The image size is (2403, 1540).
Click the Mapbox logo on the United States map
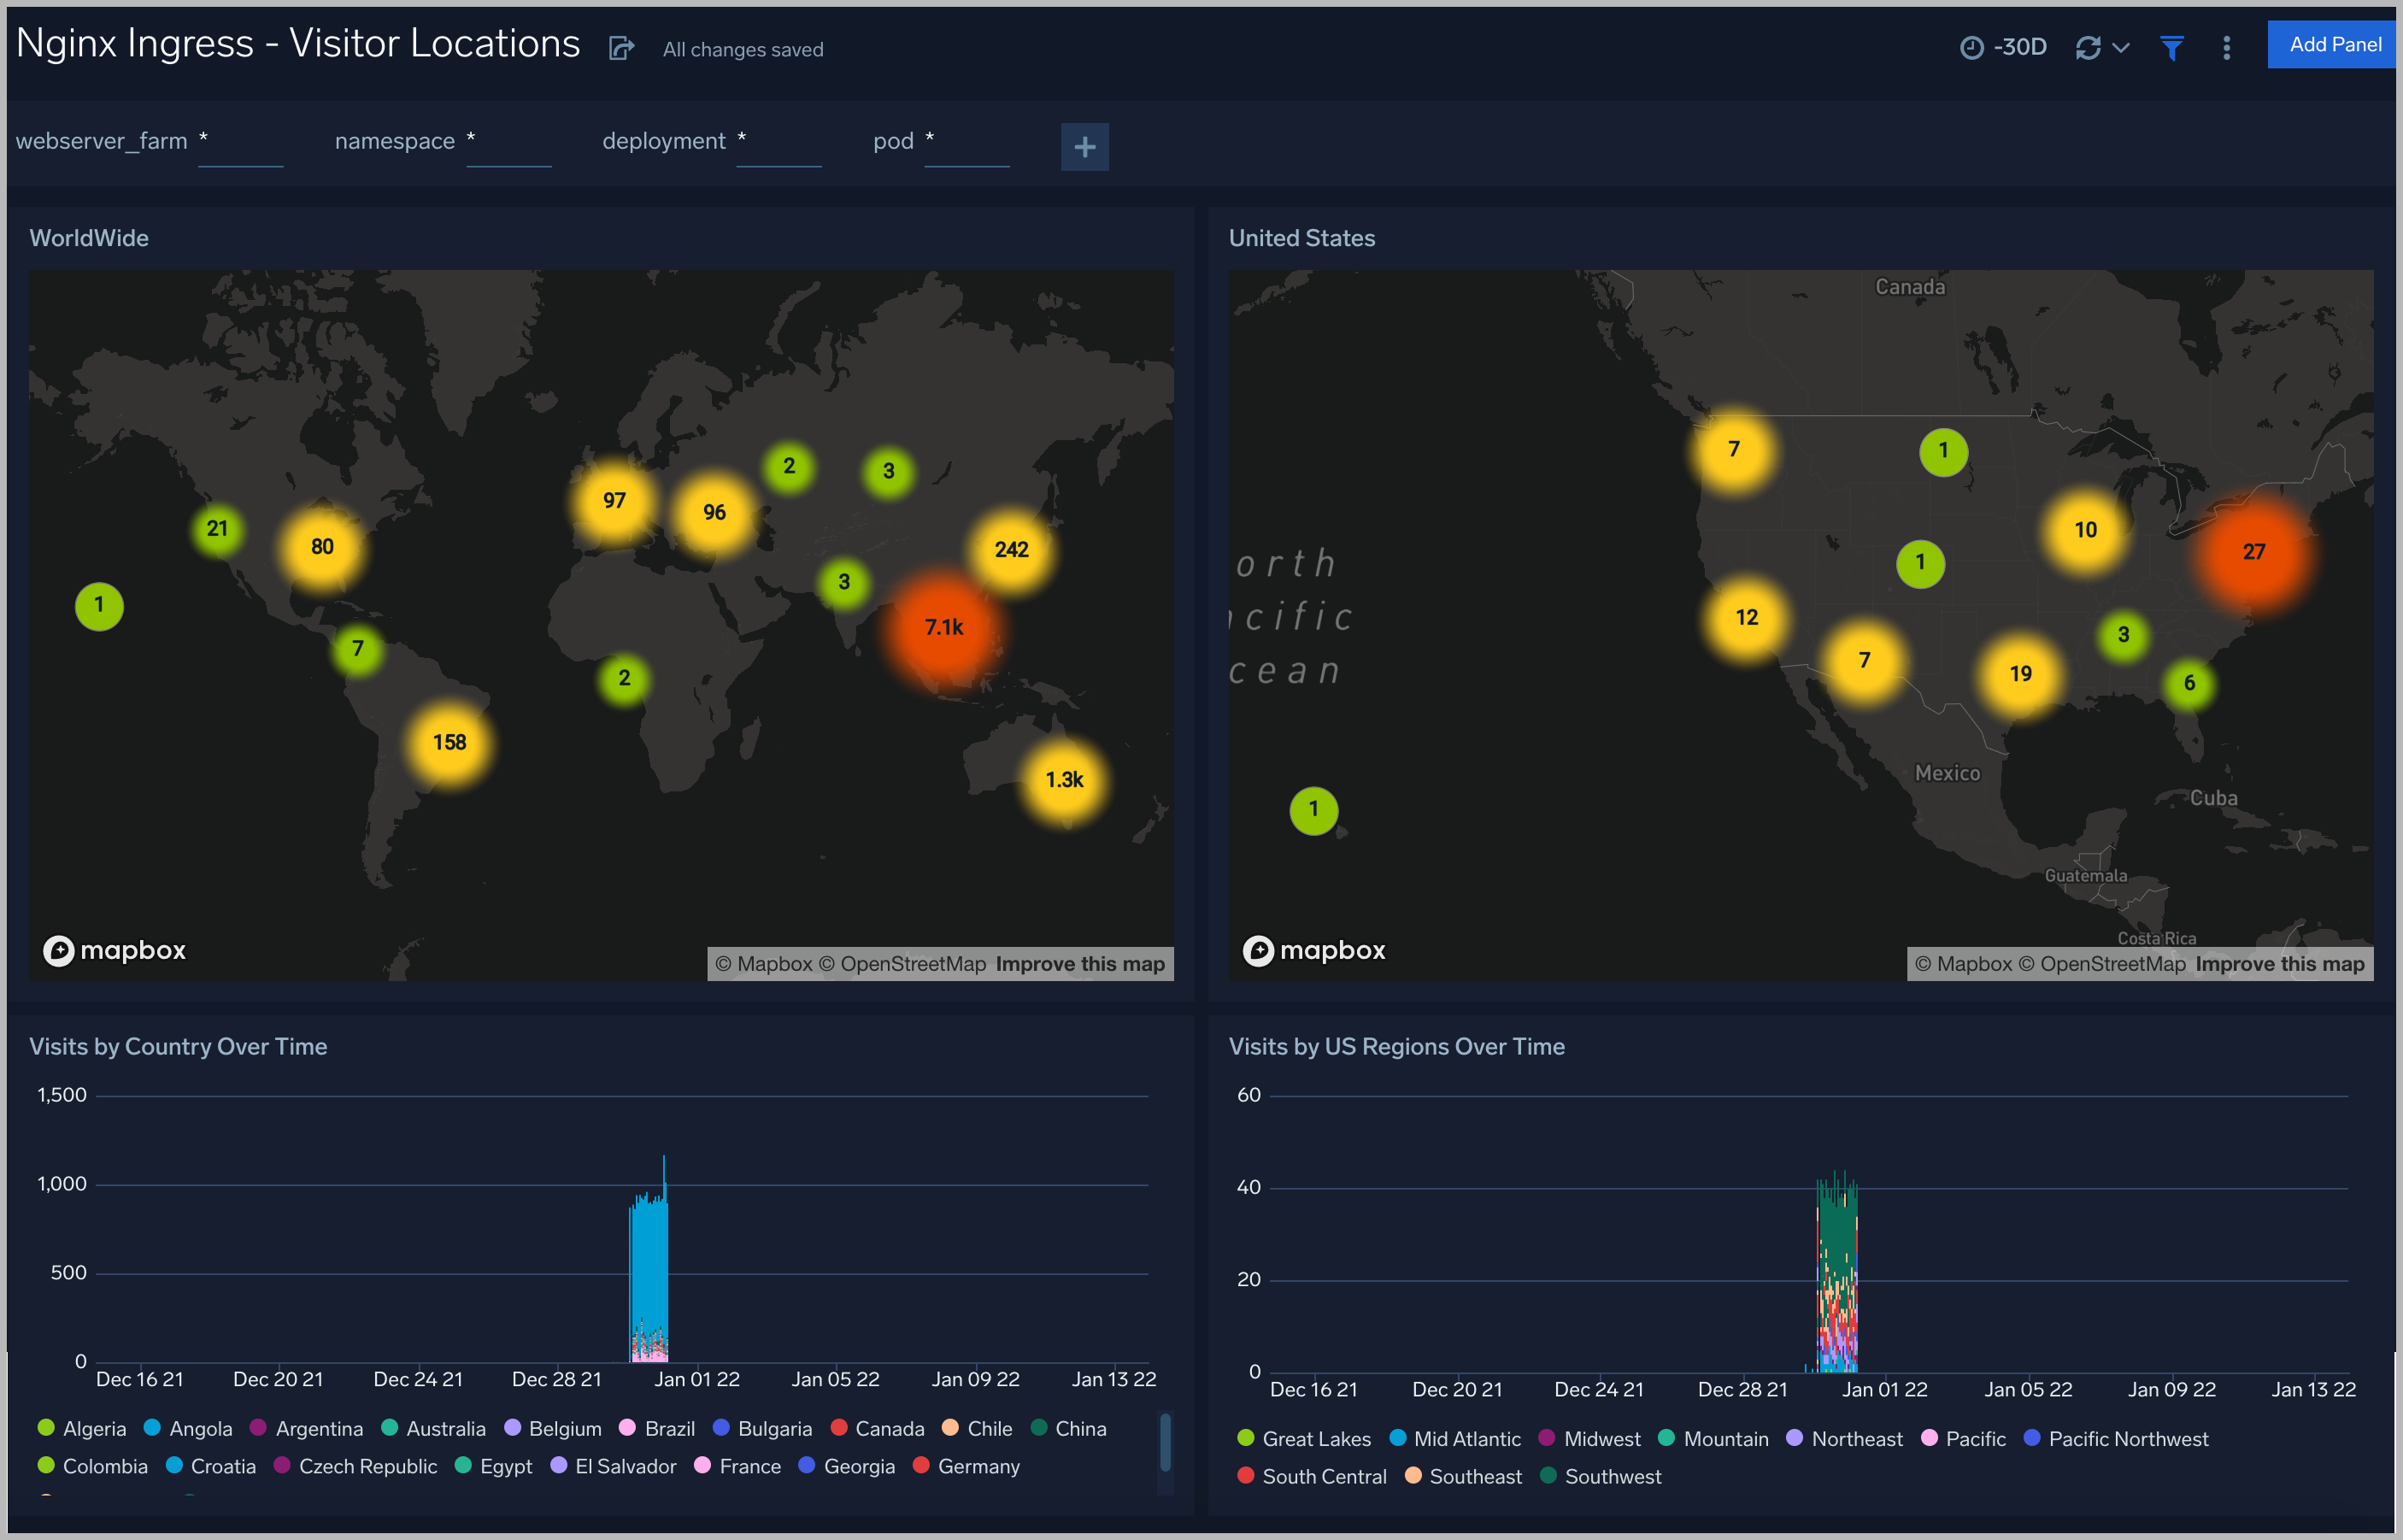1314,950
